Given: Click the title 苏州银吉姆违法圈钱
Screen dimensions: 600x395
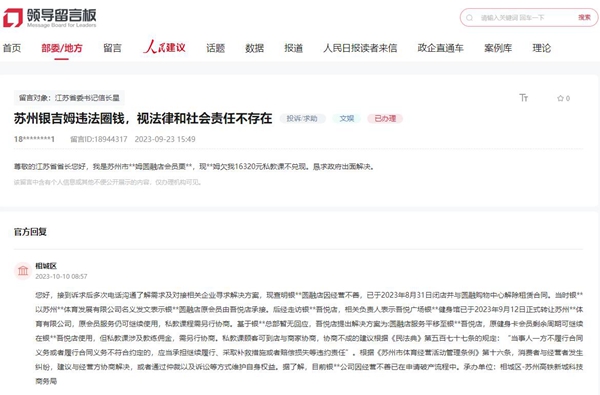Looking at the screenshot, I should (143, 118).
